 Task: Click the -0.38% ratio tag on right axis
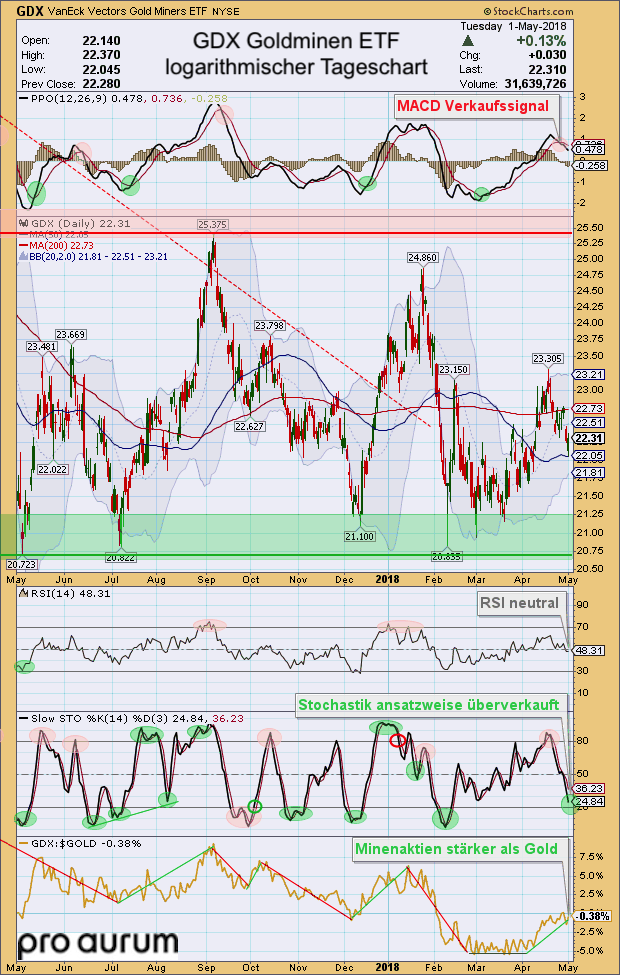click(x=590, y=916)
